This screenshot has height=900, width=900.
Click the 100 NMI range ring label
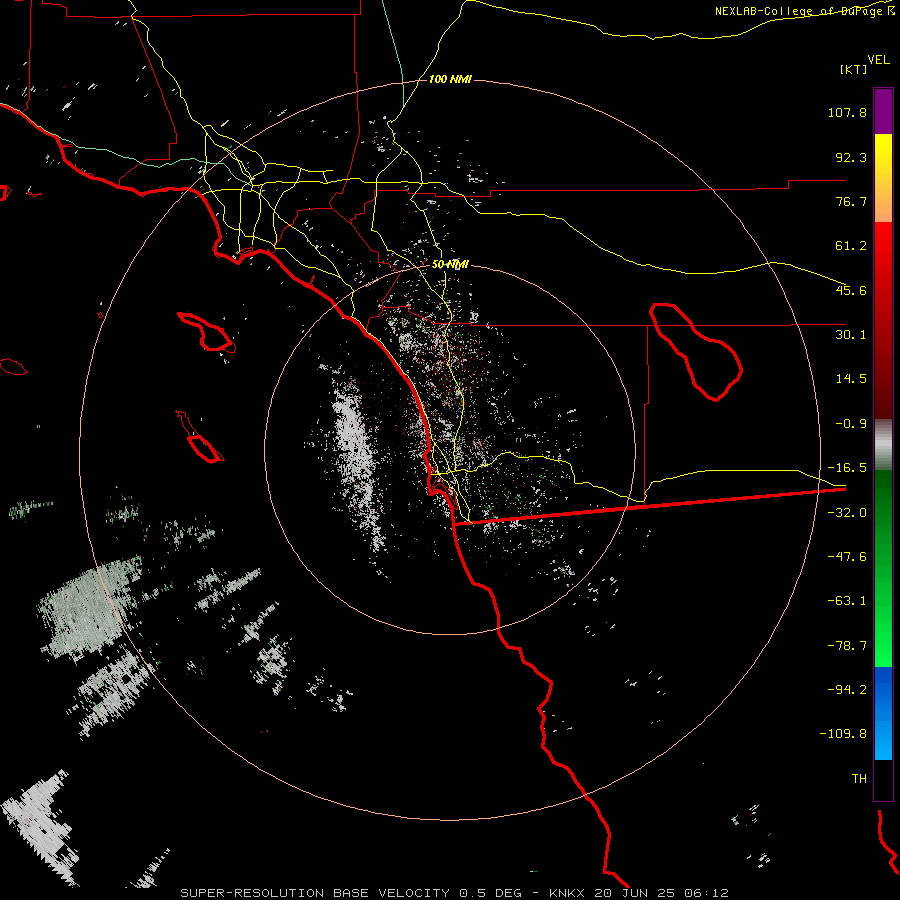(450, 79)
